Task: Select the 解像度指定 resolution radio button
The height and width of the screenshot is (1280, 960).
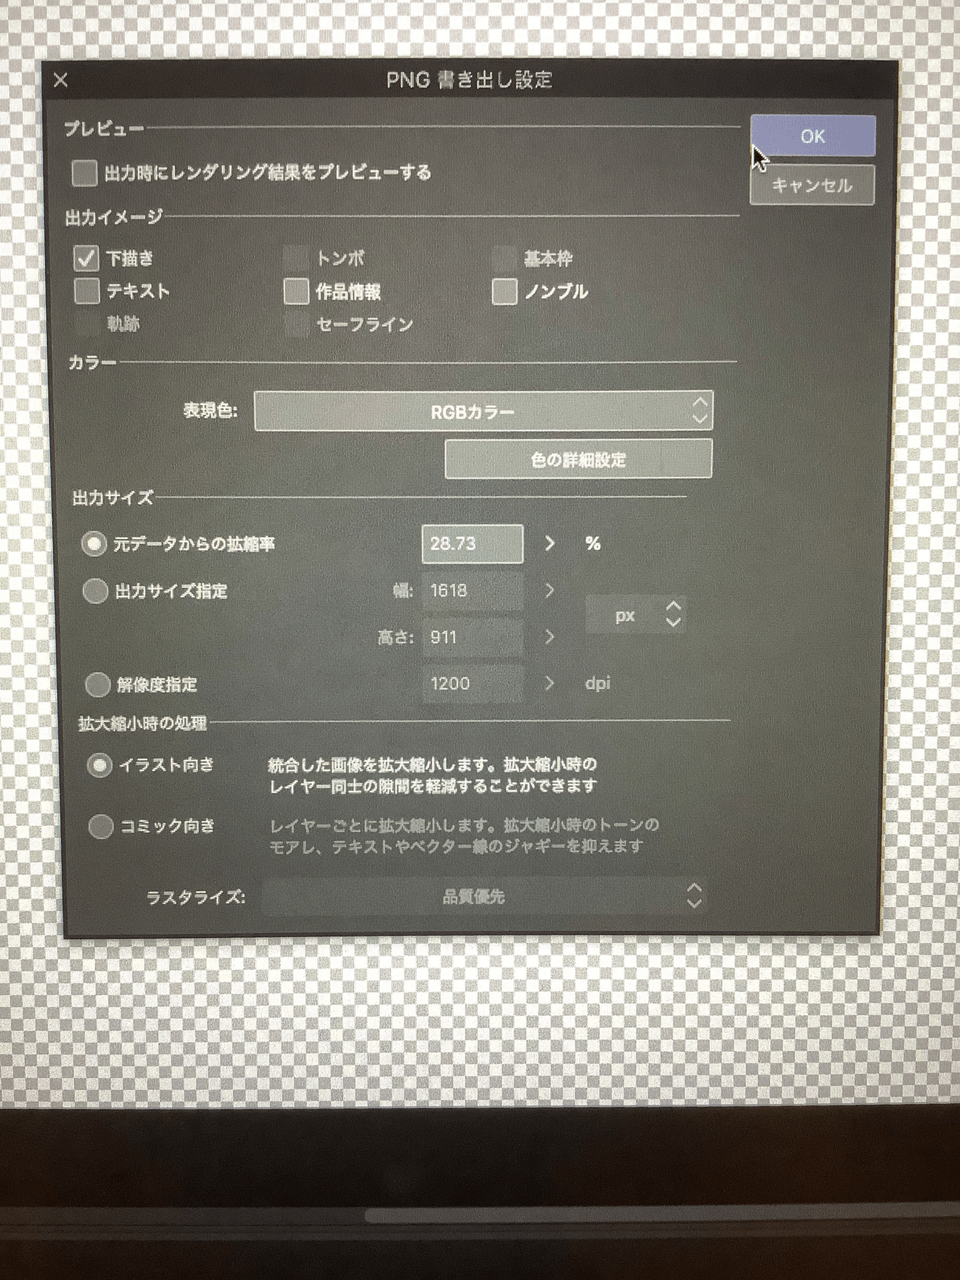Action: (x=98, y=684)
